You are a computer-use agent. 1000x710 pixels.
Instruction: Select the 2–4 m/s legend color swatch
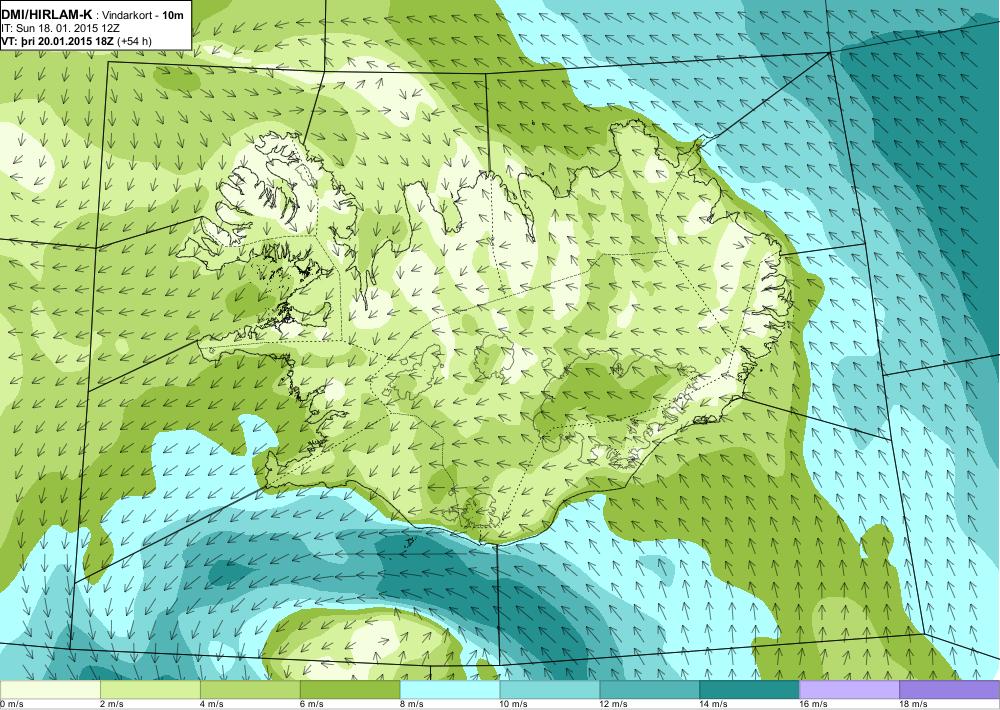click(x=151, y=690)
